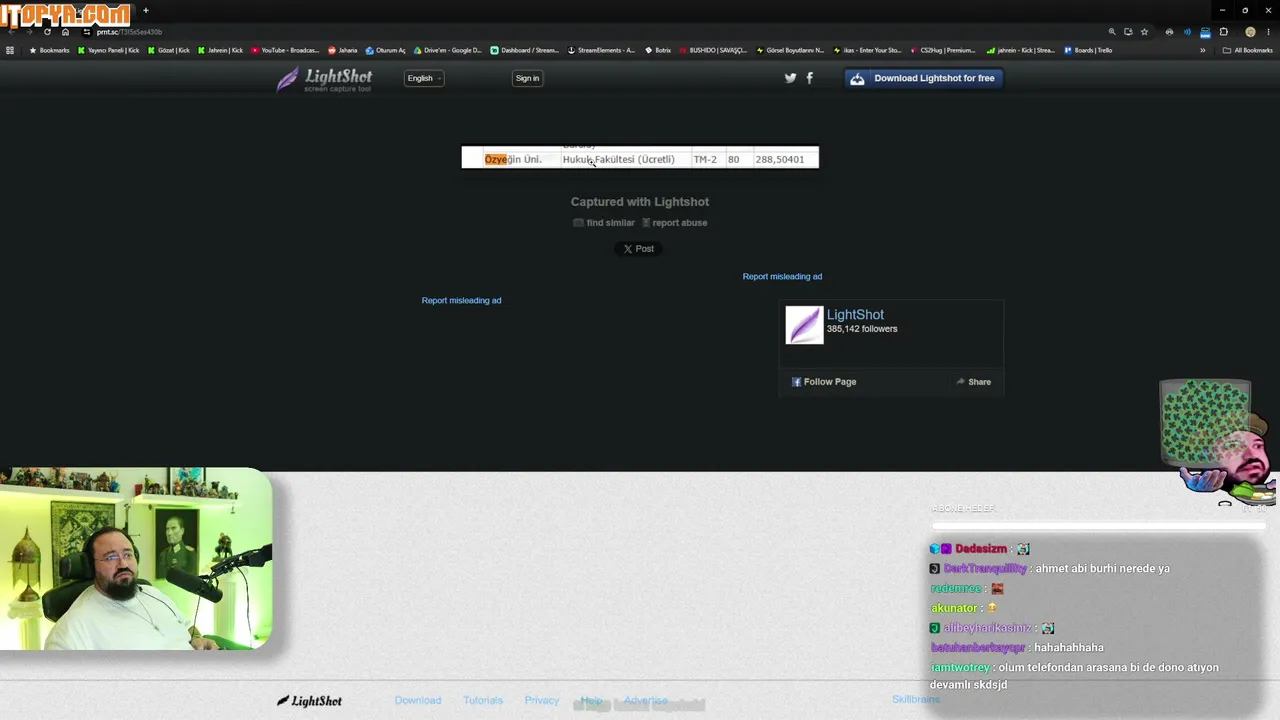
Task: Click the Sign in button
Action: tap(527, 78)
